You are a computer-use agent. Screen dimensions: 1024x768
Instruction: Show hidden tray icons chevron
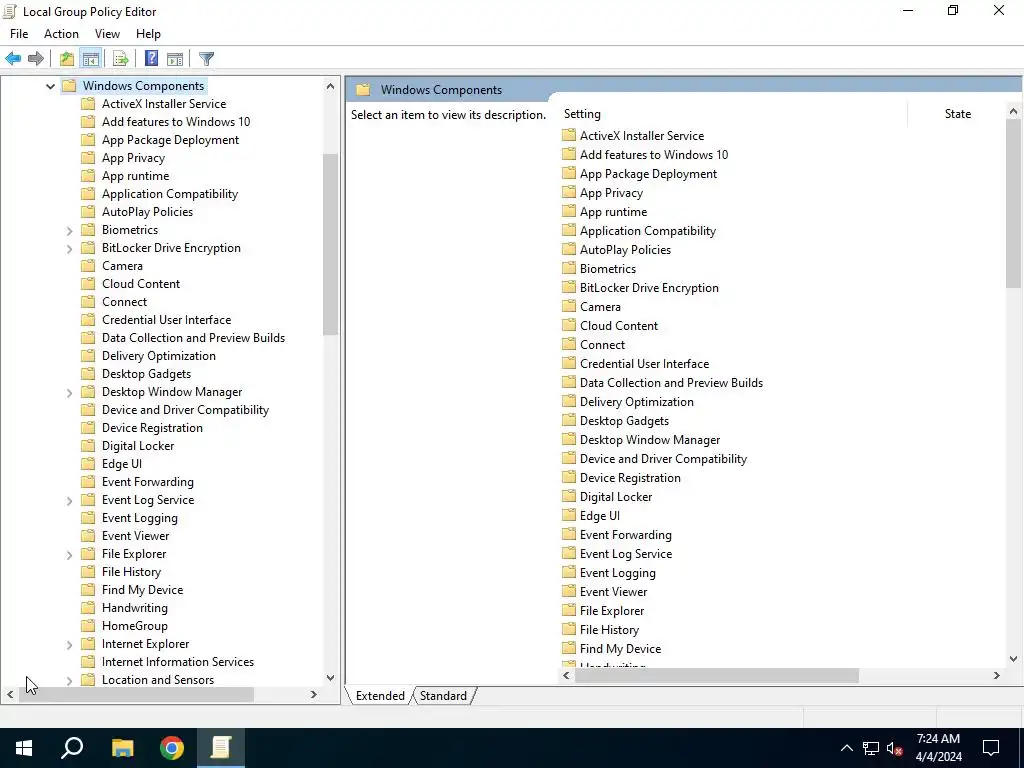point(846,748)
